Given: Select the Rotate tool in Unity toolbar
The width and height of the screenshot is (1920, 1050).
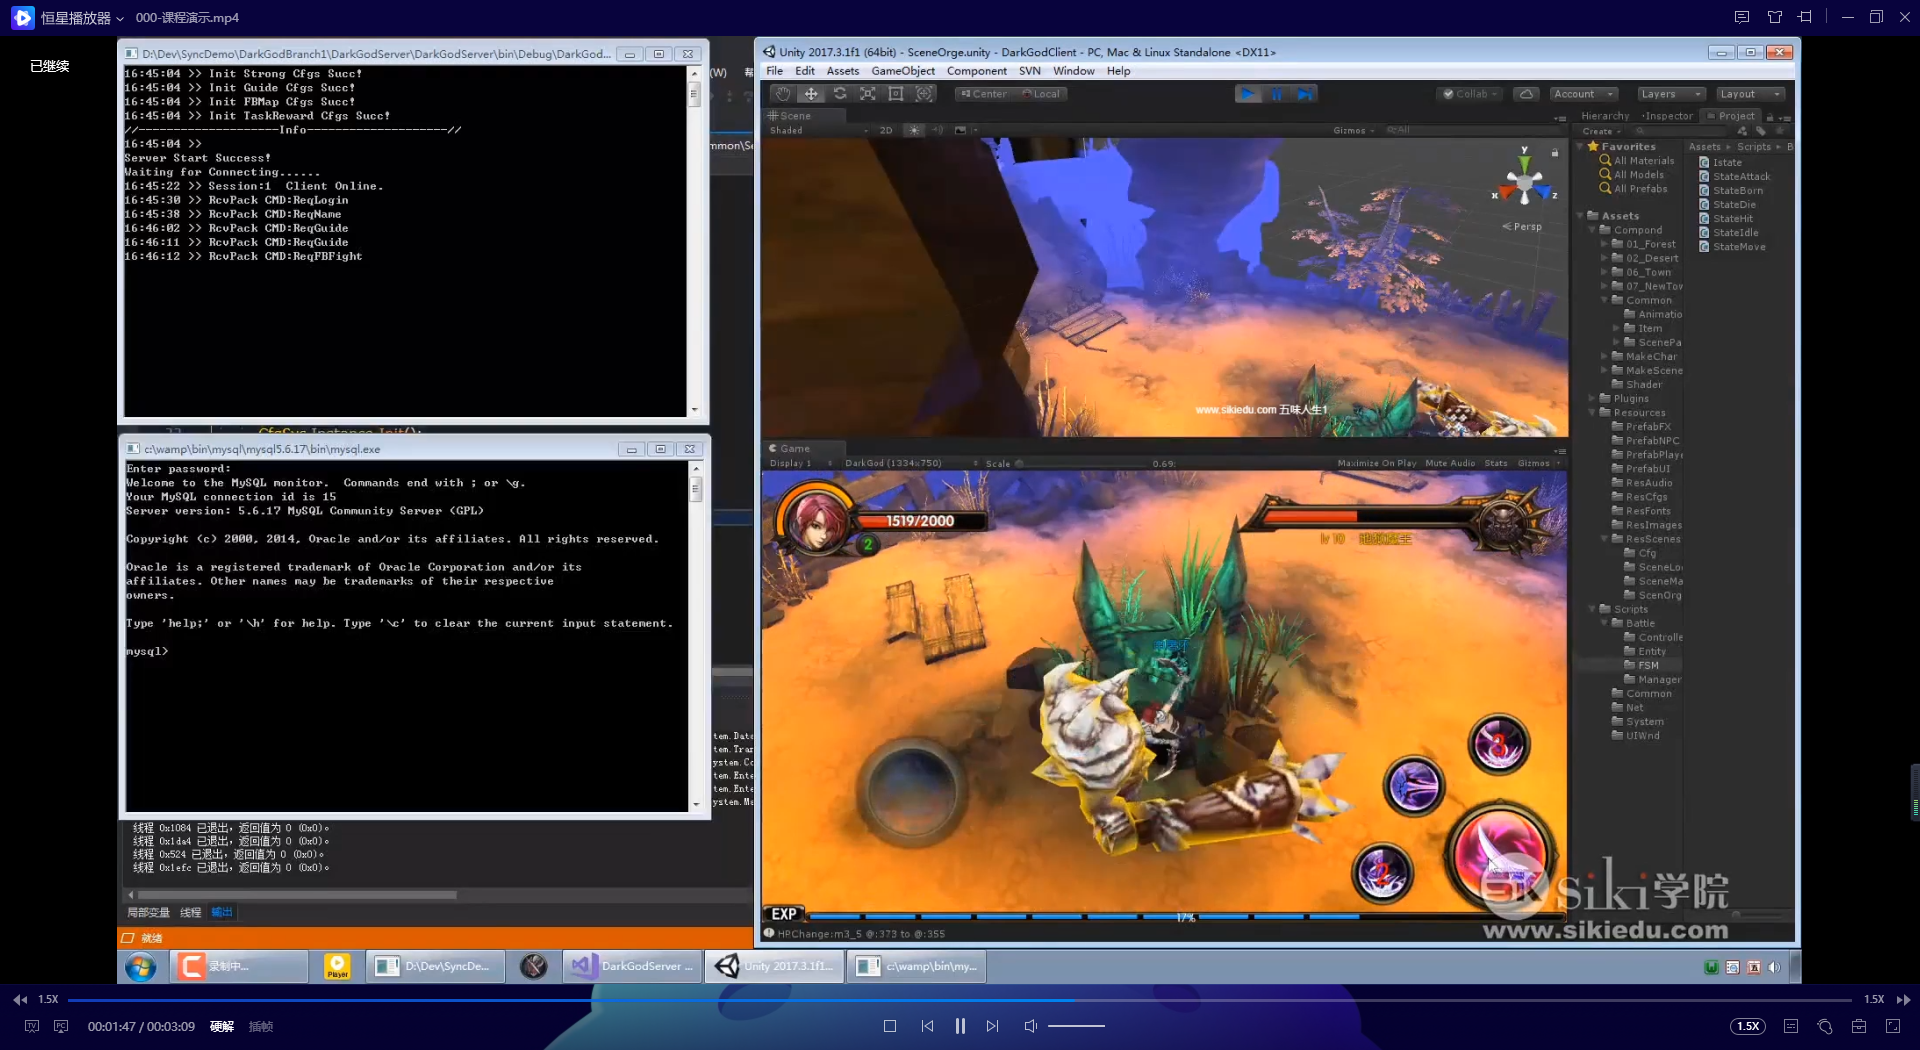Looking at the screenshot, I should [x=840, y=94].
